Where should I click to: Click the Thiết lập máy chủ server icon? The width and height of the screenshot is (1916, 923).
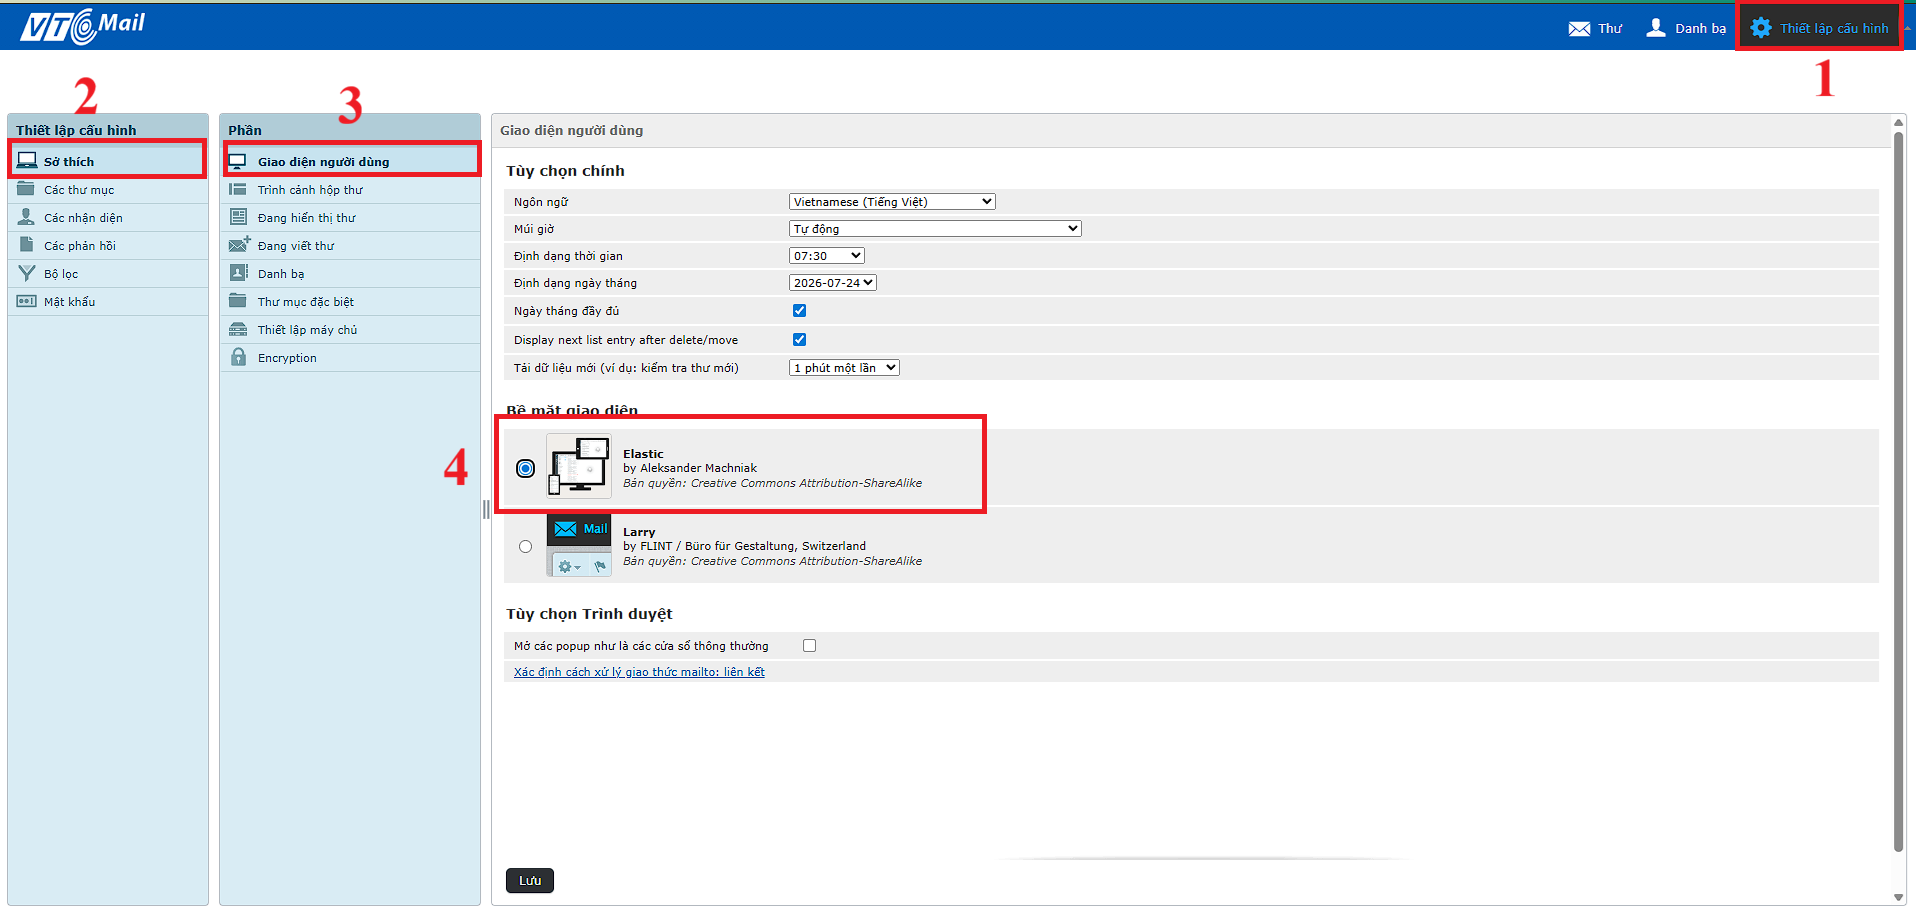point(238,329)
